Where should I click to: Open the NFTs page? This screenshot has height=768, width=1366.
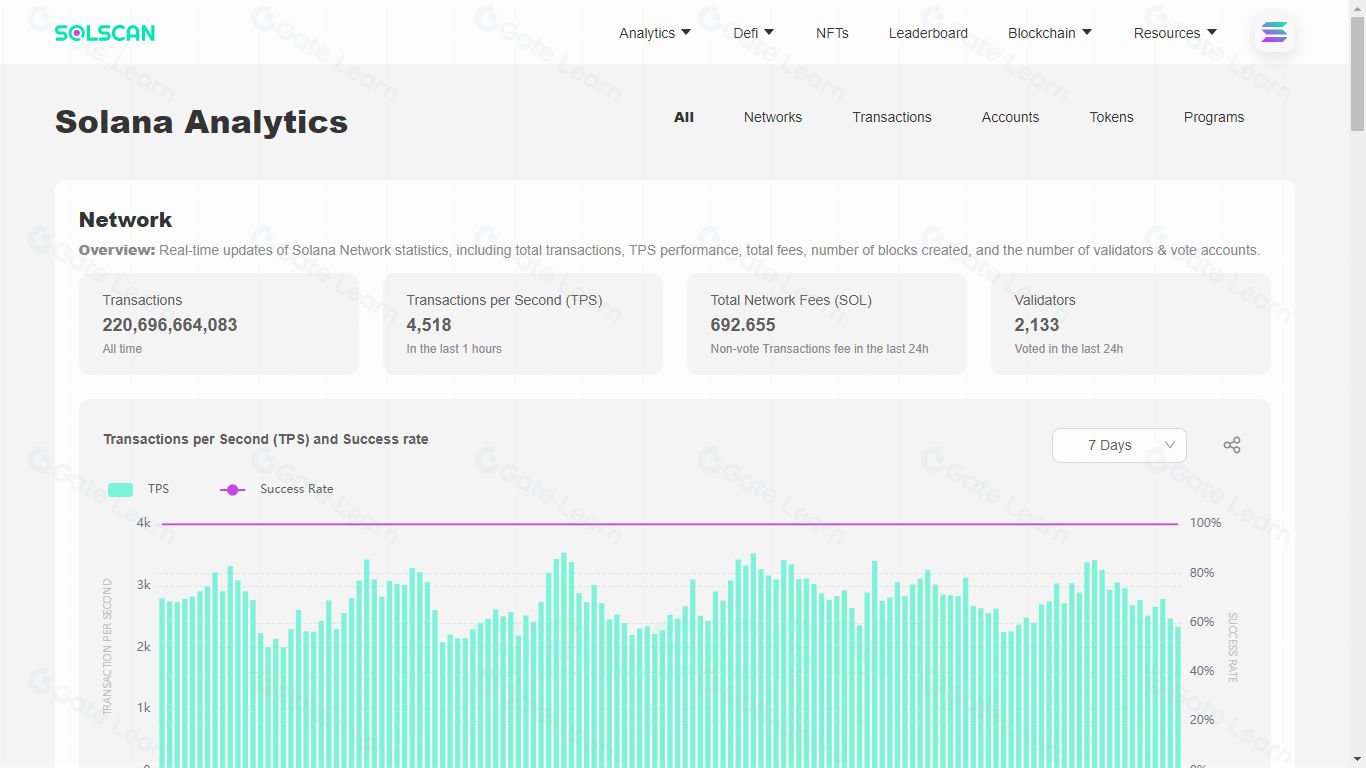tap(832, 33)
